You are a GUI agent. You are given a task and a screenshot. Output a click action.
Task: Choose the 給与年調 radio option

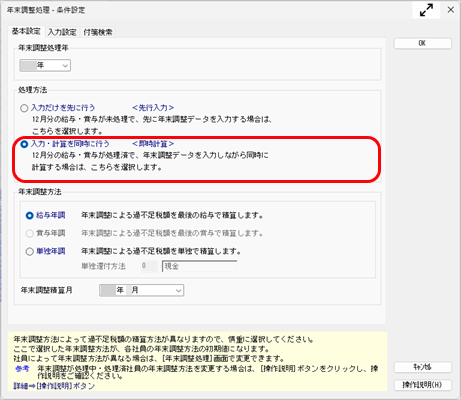point(30,215)
